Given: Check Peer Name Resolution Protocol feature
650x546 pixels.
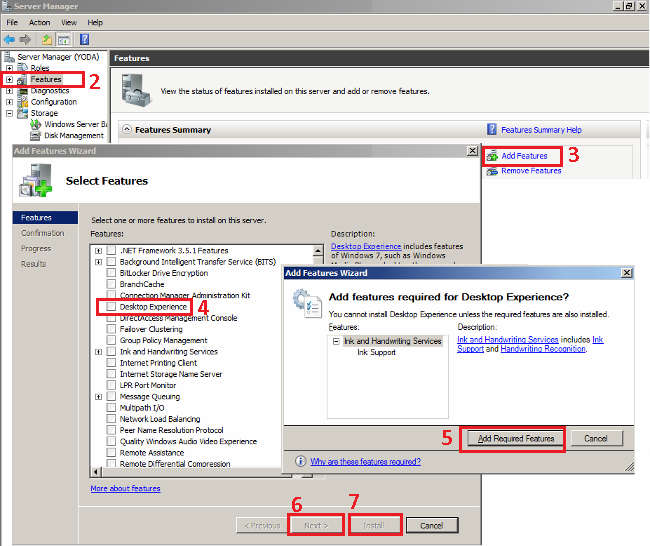Looking at the screenshot, I should click(111, 430).
